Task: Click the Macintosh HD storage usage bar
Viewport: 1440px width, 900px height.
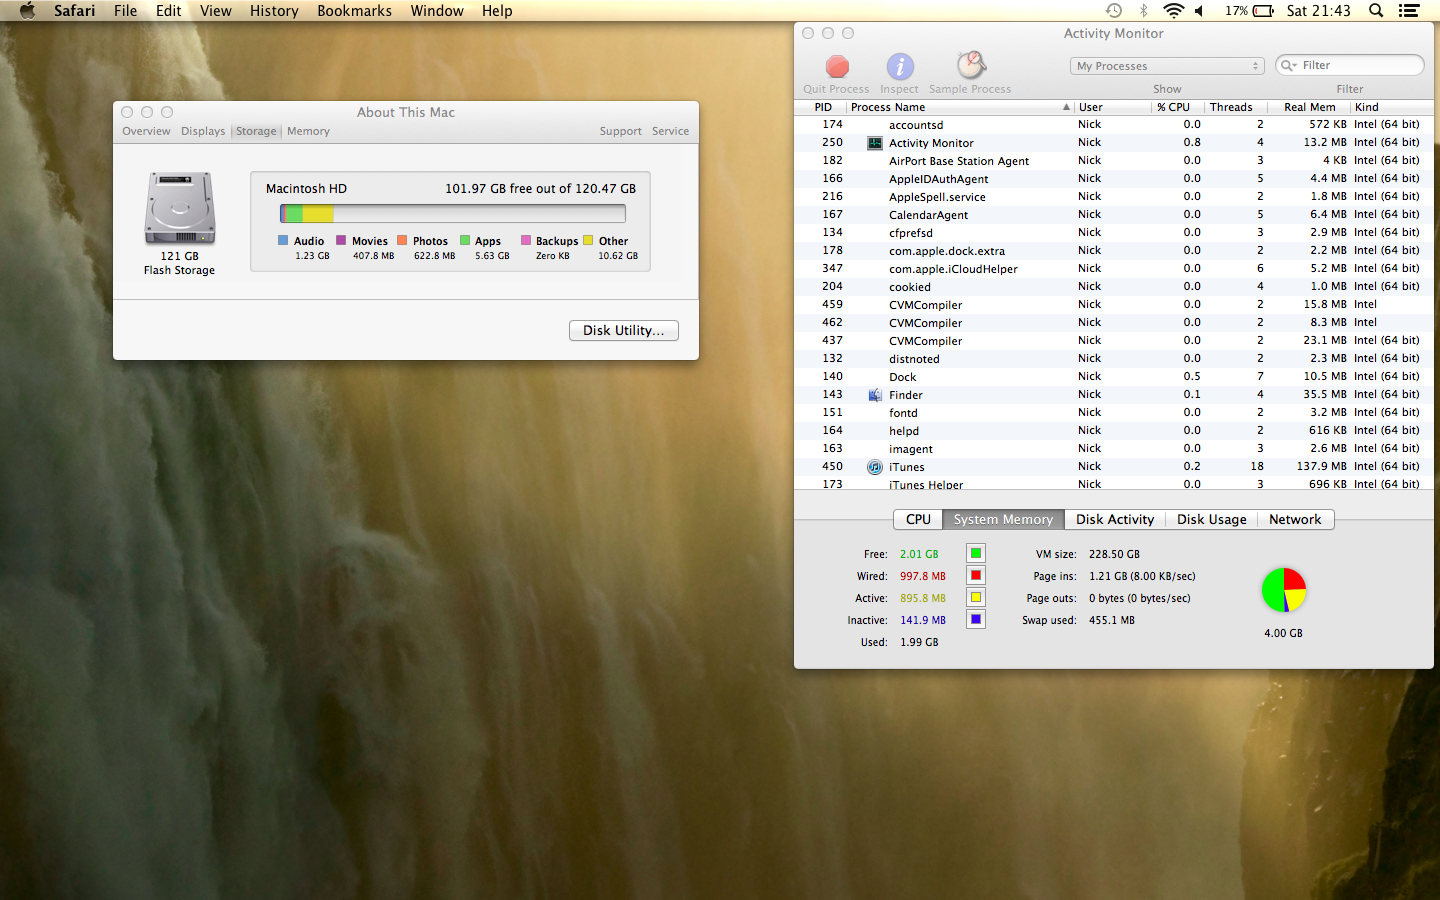Action: pos(453,213)
